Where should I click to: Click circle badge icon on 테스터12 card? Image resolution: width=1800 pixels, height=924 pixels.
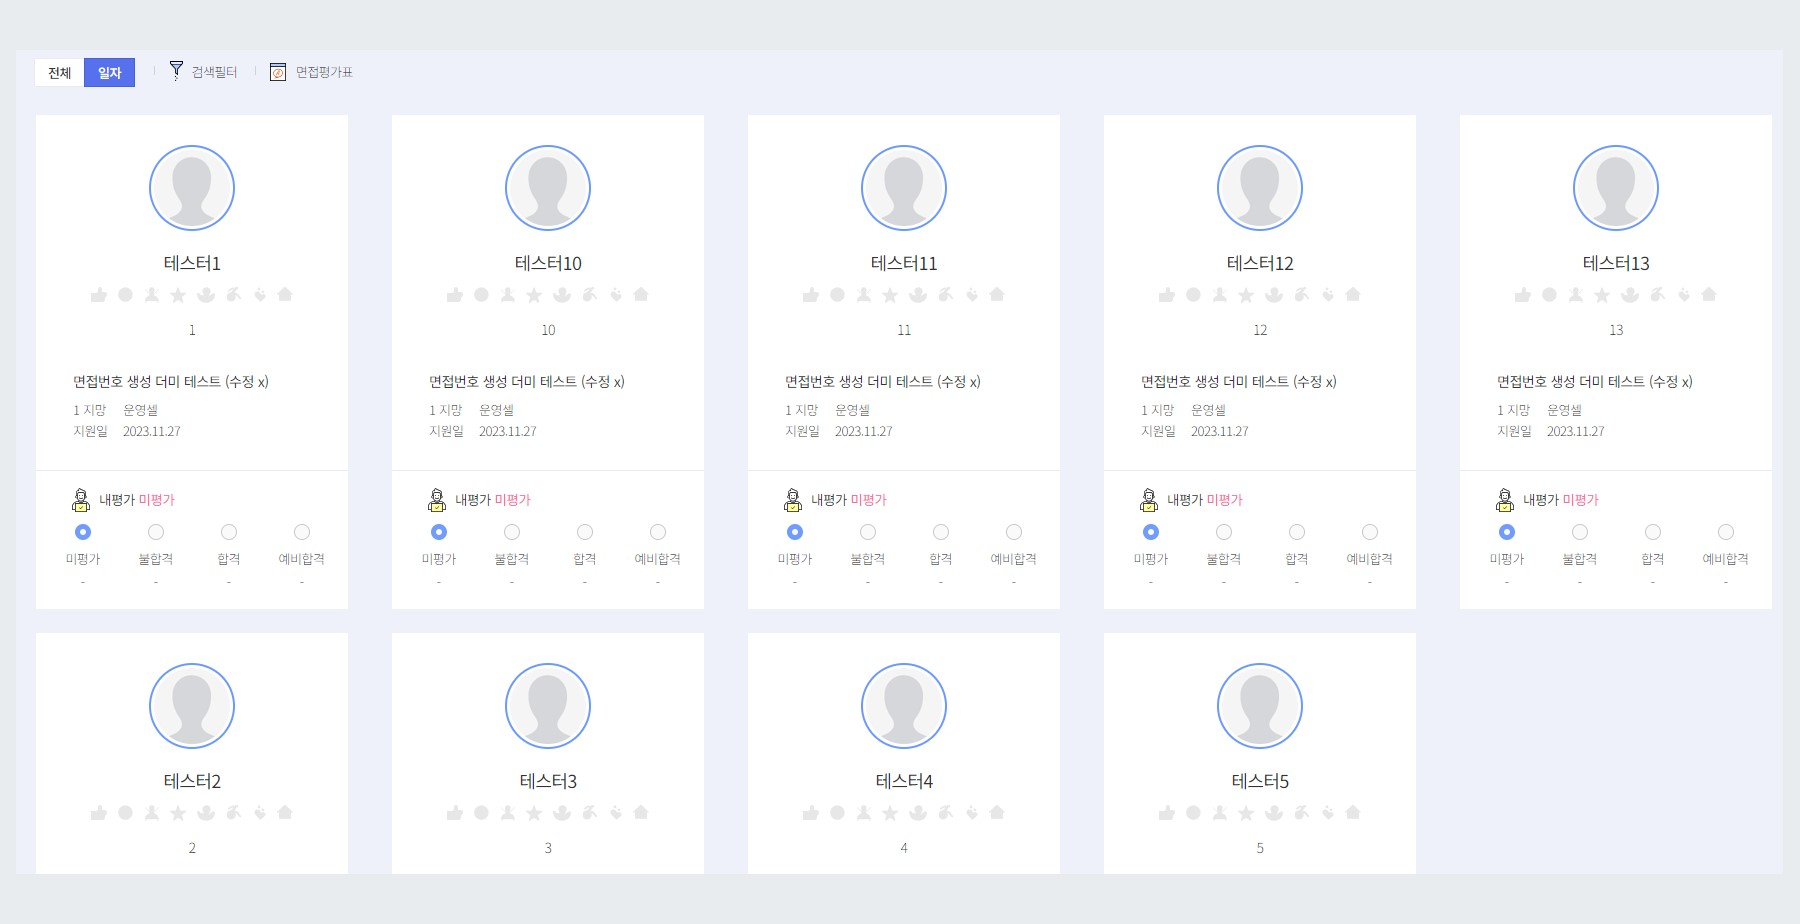click(1193, 295)
